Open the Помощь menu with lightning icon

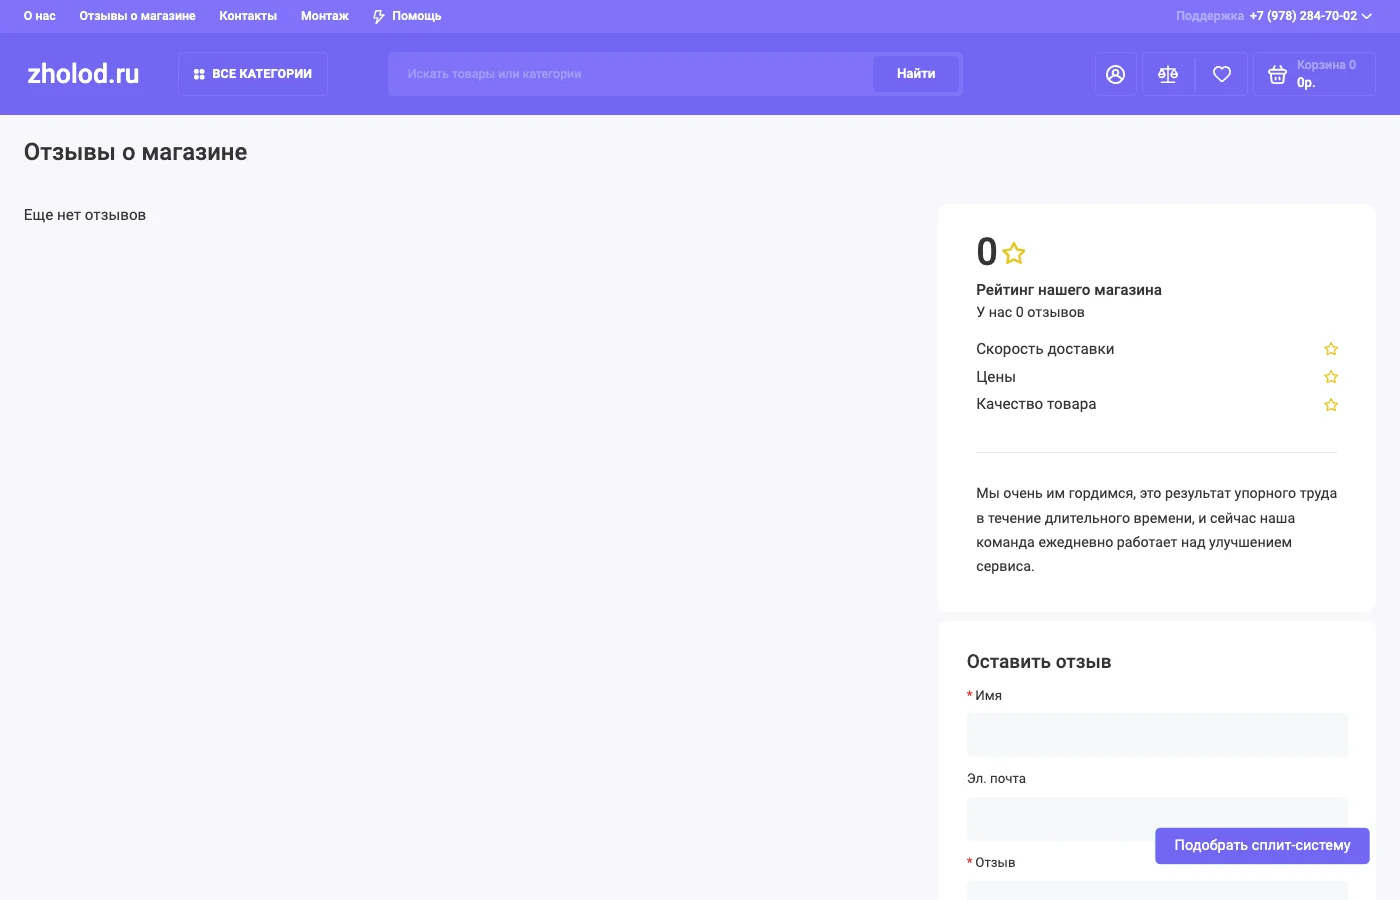tap(407, 16)
